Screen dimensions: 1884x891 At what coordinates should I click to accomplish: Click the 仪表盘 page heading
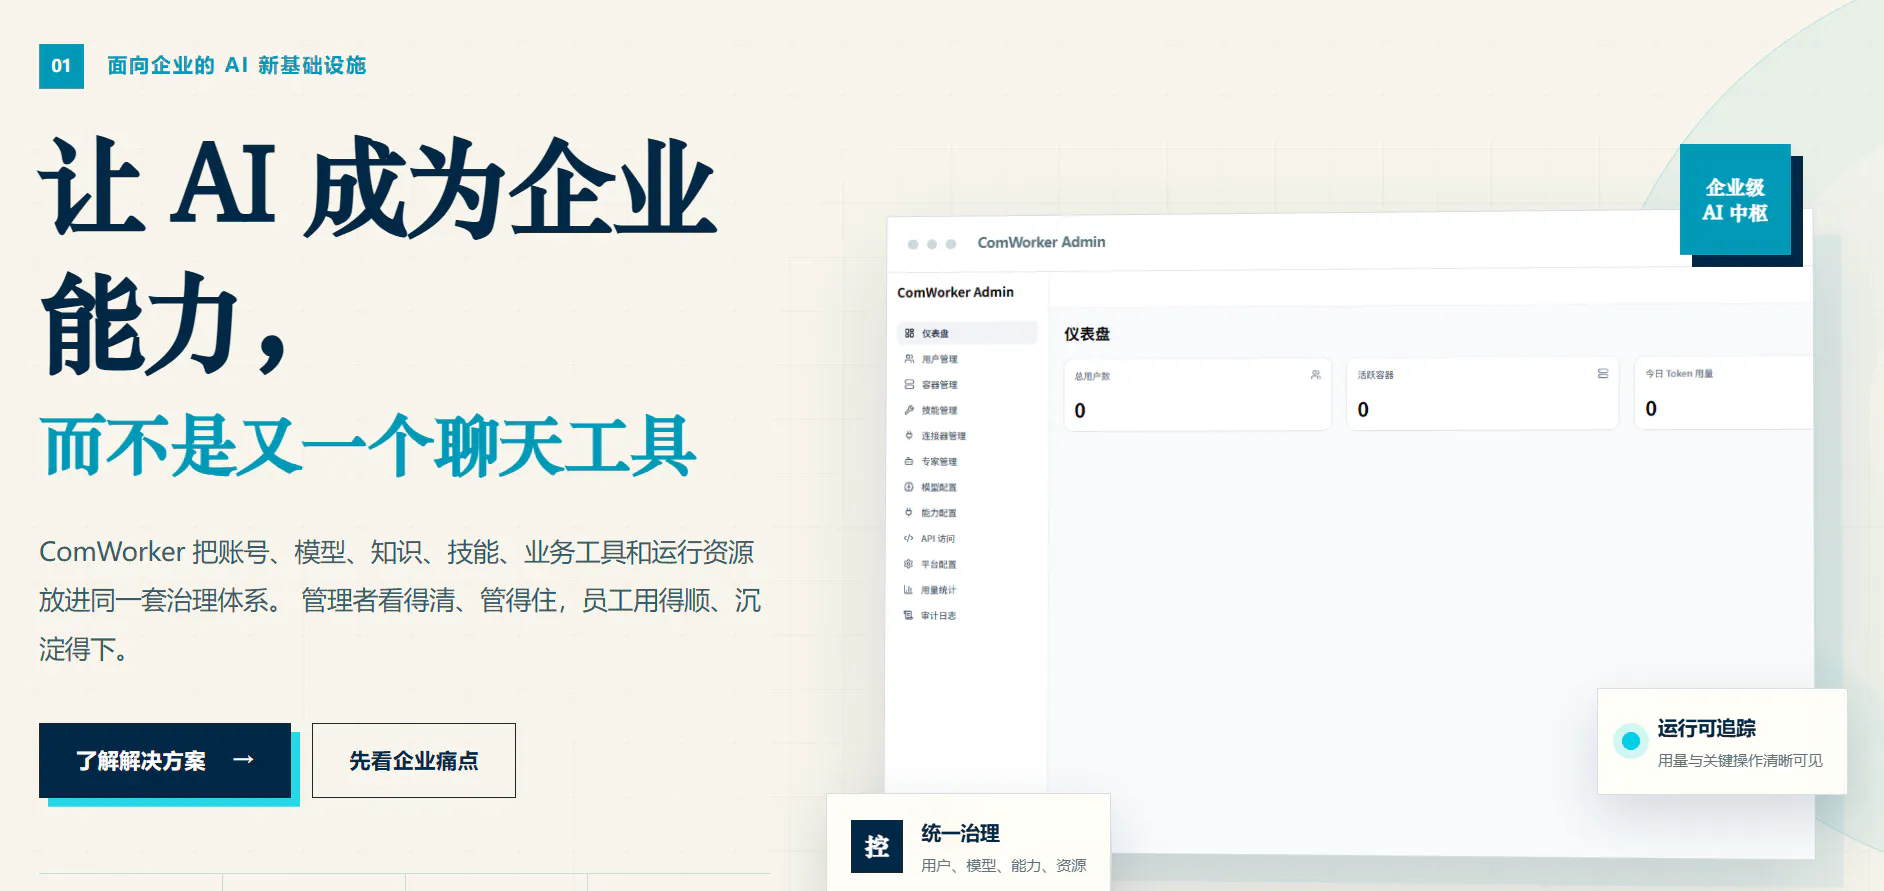(x=1087, y=334)
